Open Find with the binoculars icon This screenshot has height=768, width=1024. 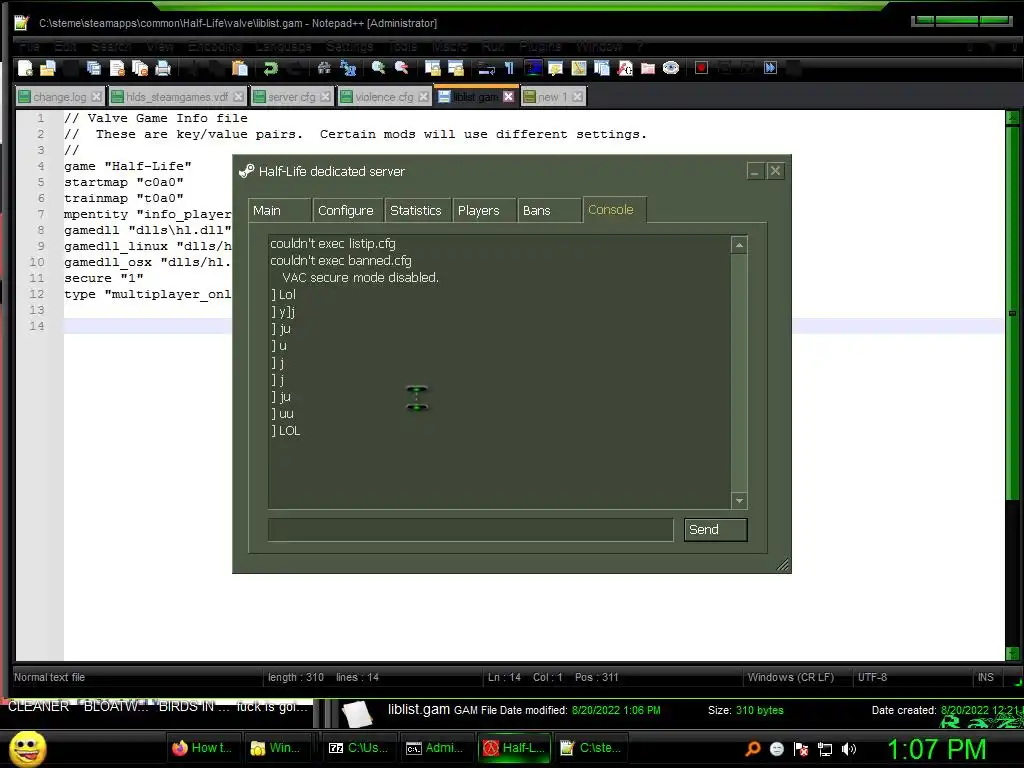coord(324,68)
